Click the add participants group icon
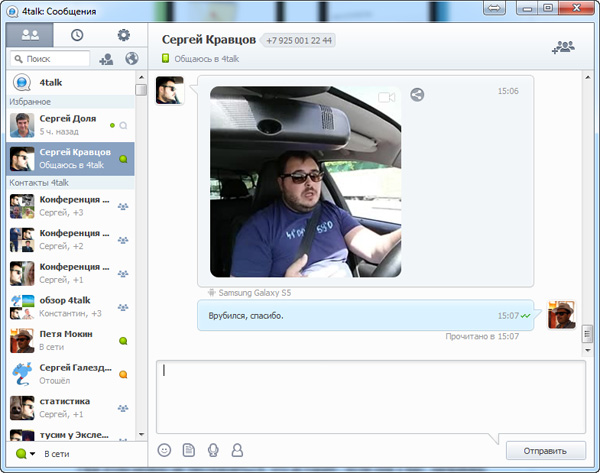 pos(562,47)
